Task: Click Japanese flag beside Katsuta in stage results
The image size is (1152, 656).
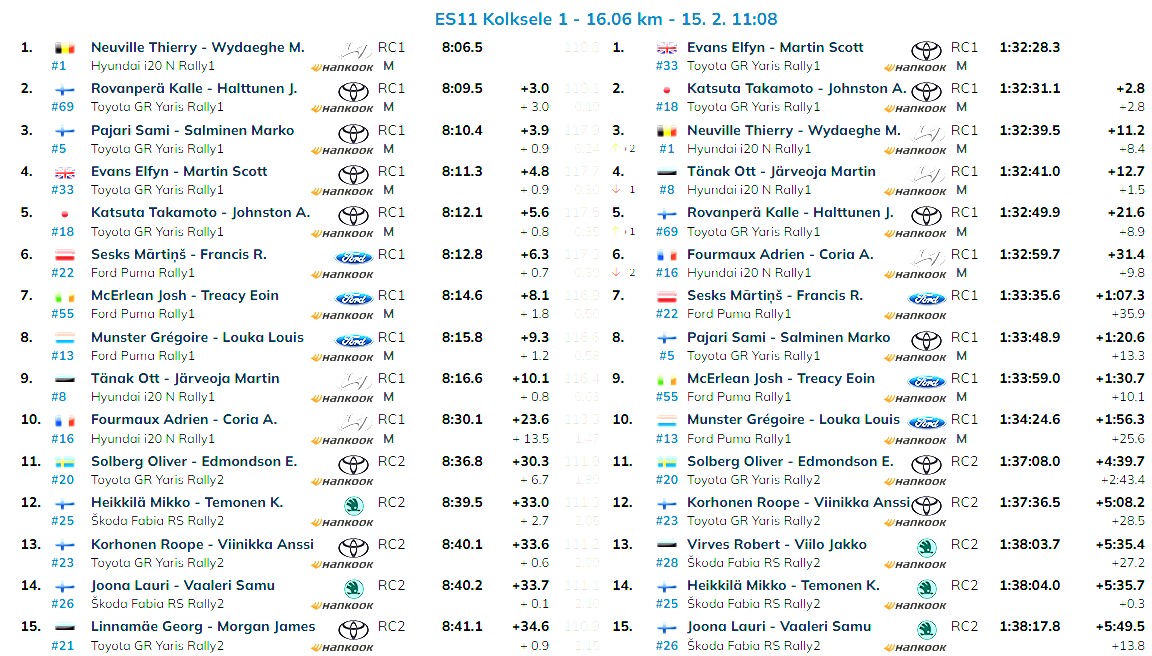Action: pyautogui.click(x=66, y=213)
